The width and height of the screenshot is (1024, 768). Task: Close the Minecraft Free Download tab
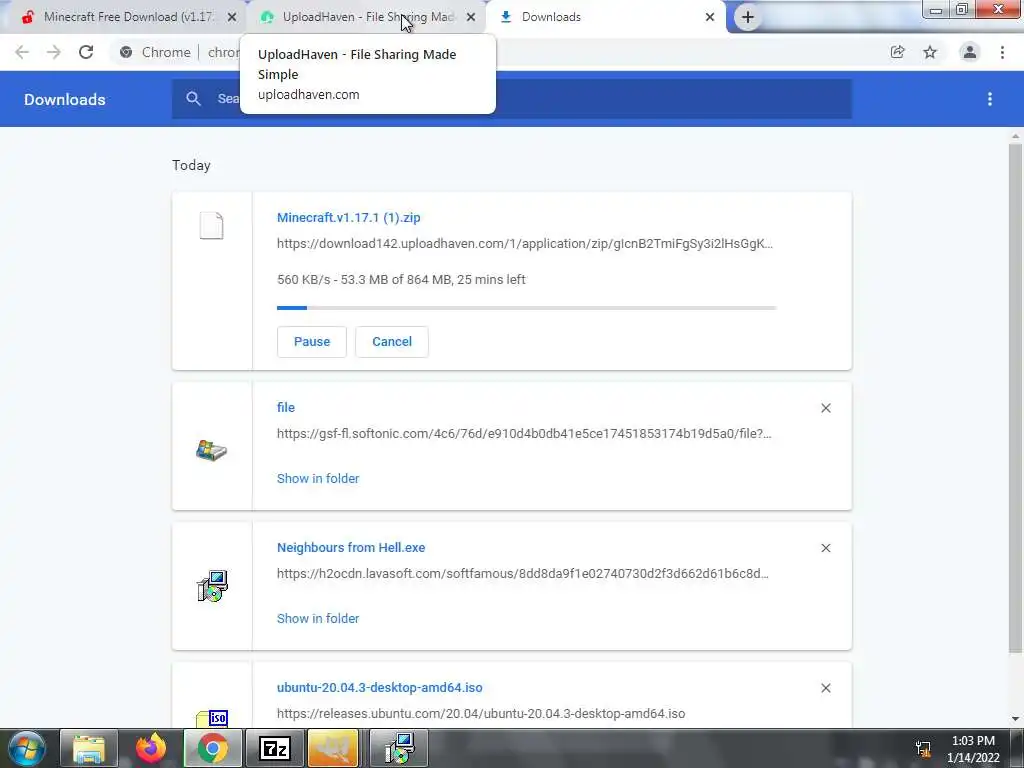(232, 18)
